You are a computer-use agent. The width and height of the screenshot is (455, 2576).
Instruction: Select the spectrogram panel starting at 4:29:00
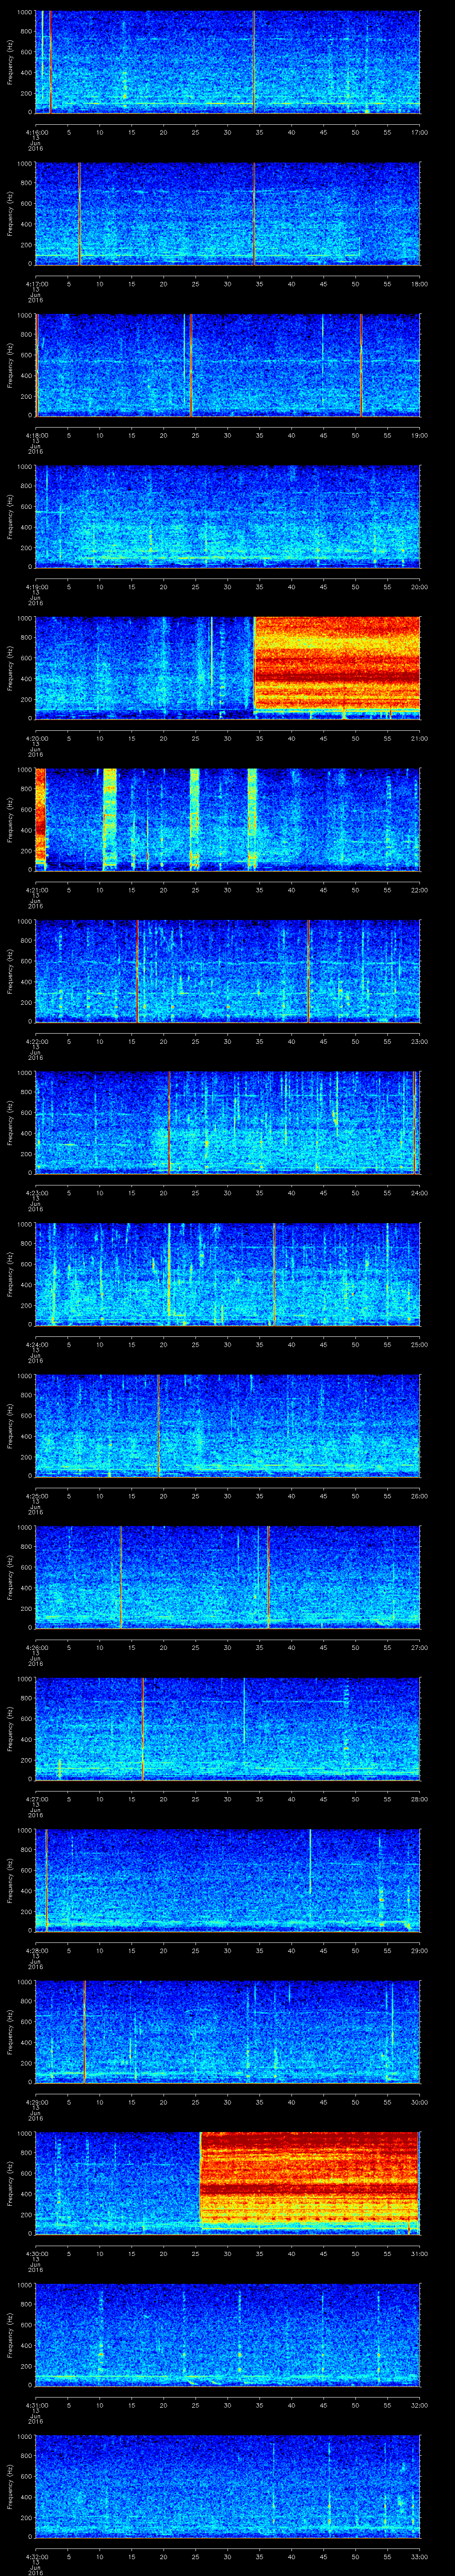coord(228,2032)
